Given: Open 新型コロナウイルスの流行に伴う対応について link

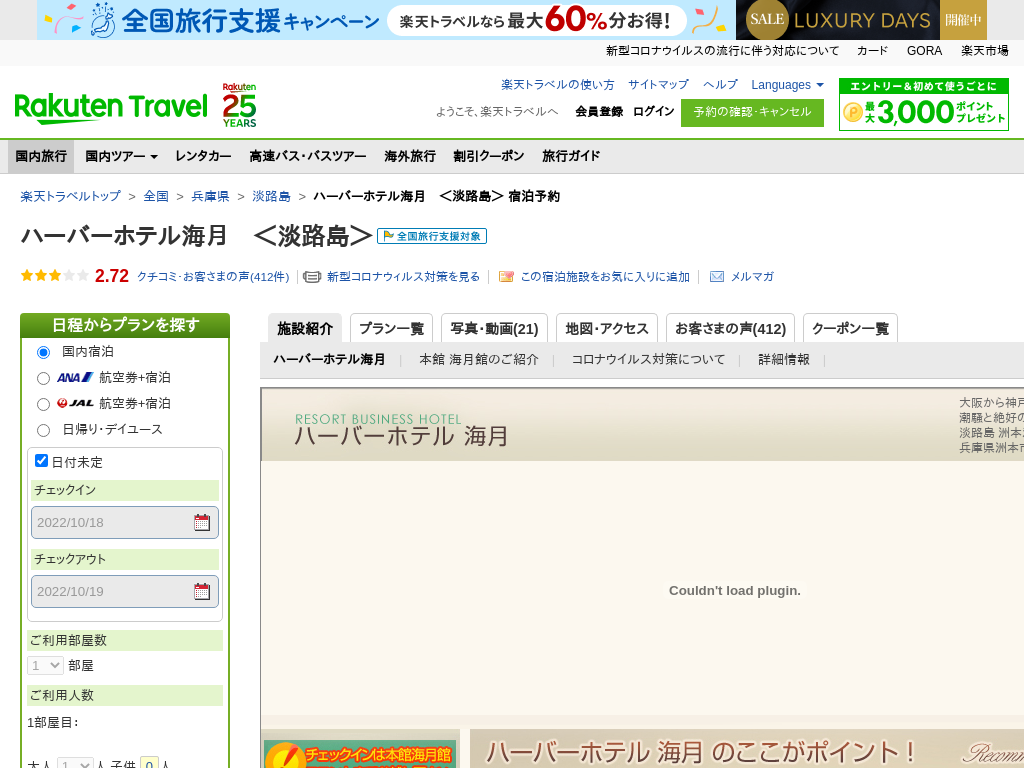Looking at the screenshot, I should (x=722, y=51).
